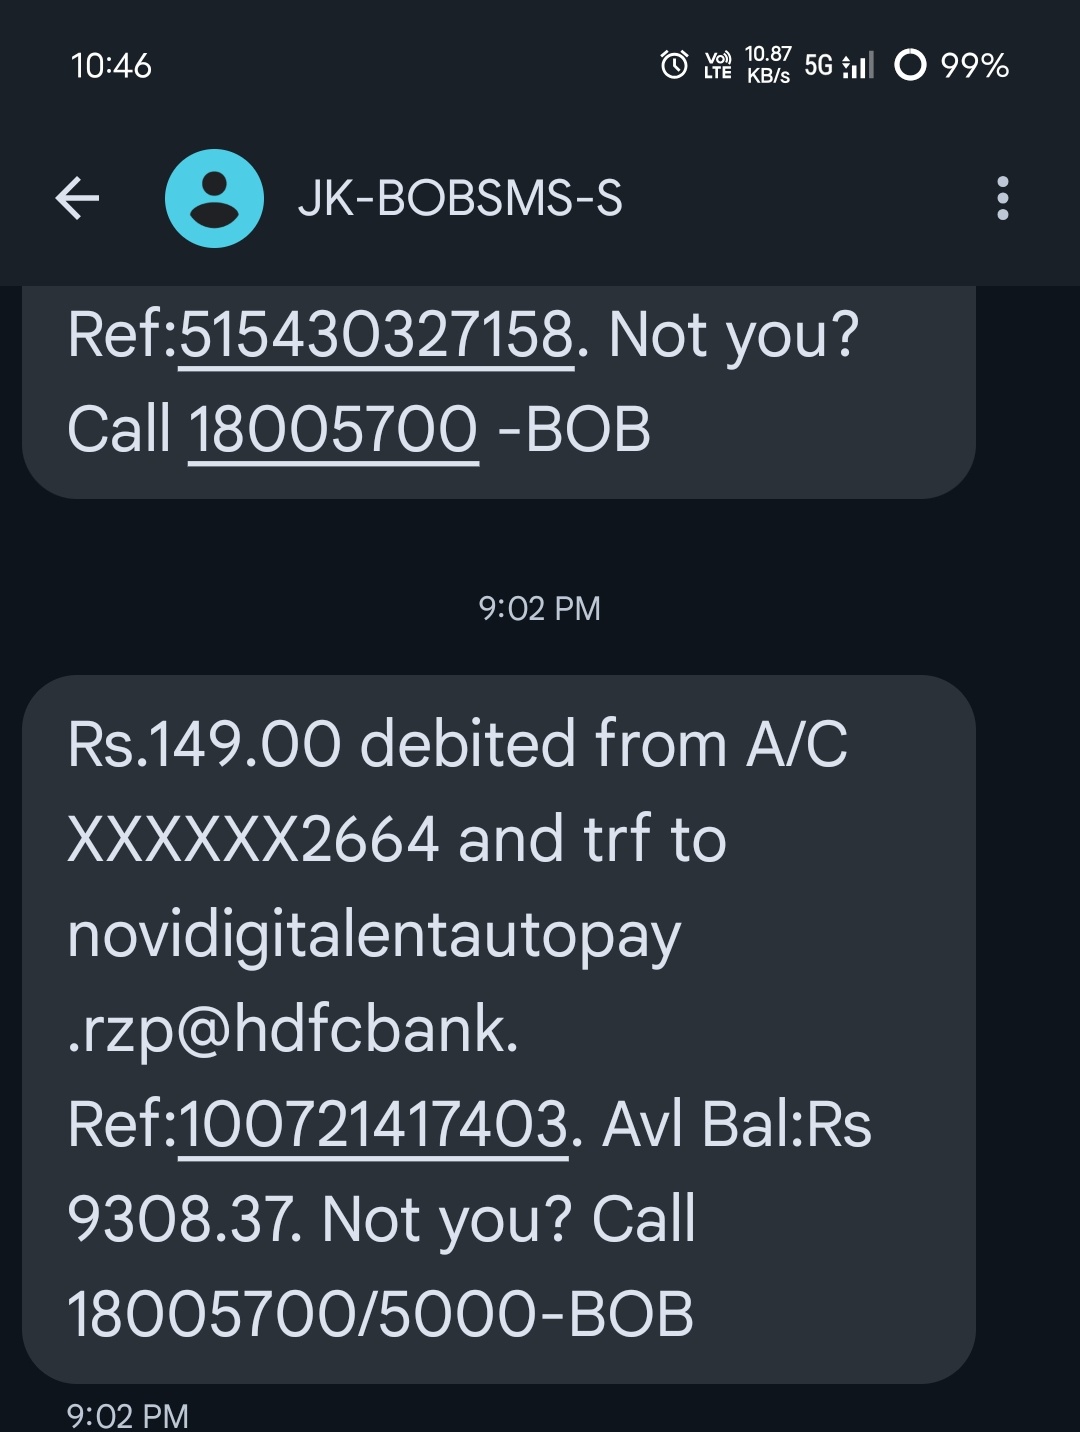
Task: Tap the battery ring icon
Action: [x=910, y=65]
